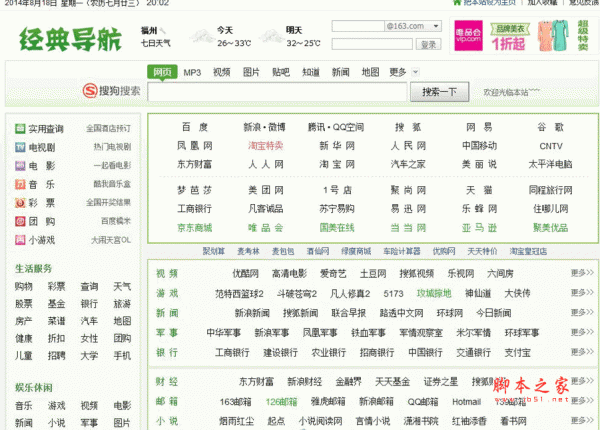600x430 pixels.
Task: Open the CNTV link
Action: click(551, 146)
